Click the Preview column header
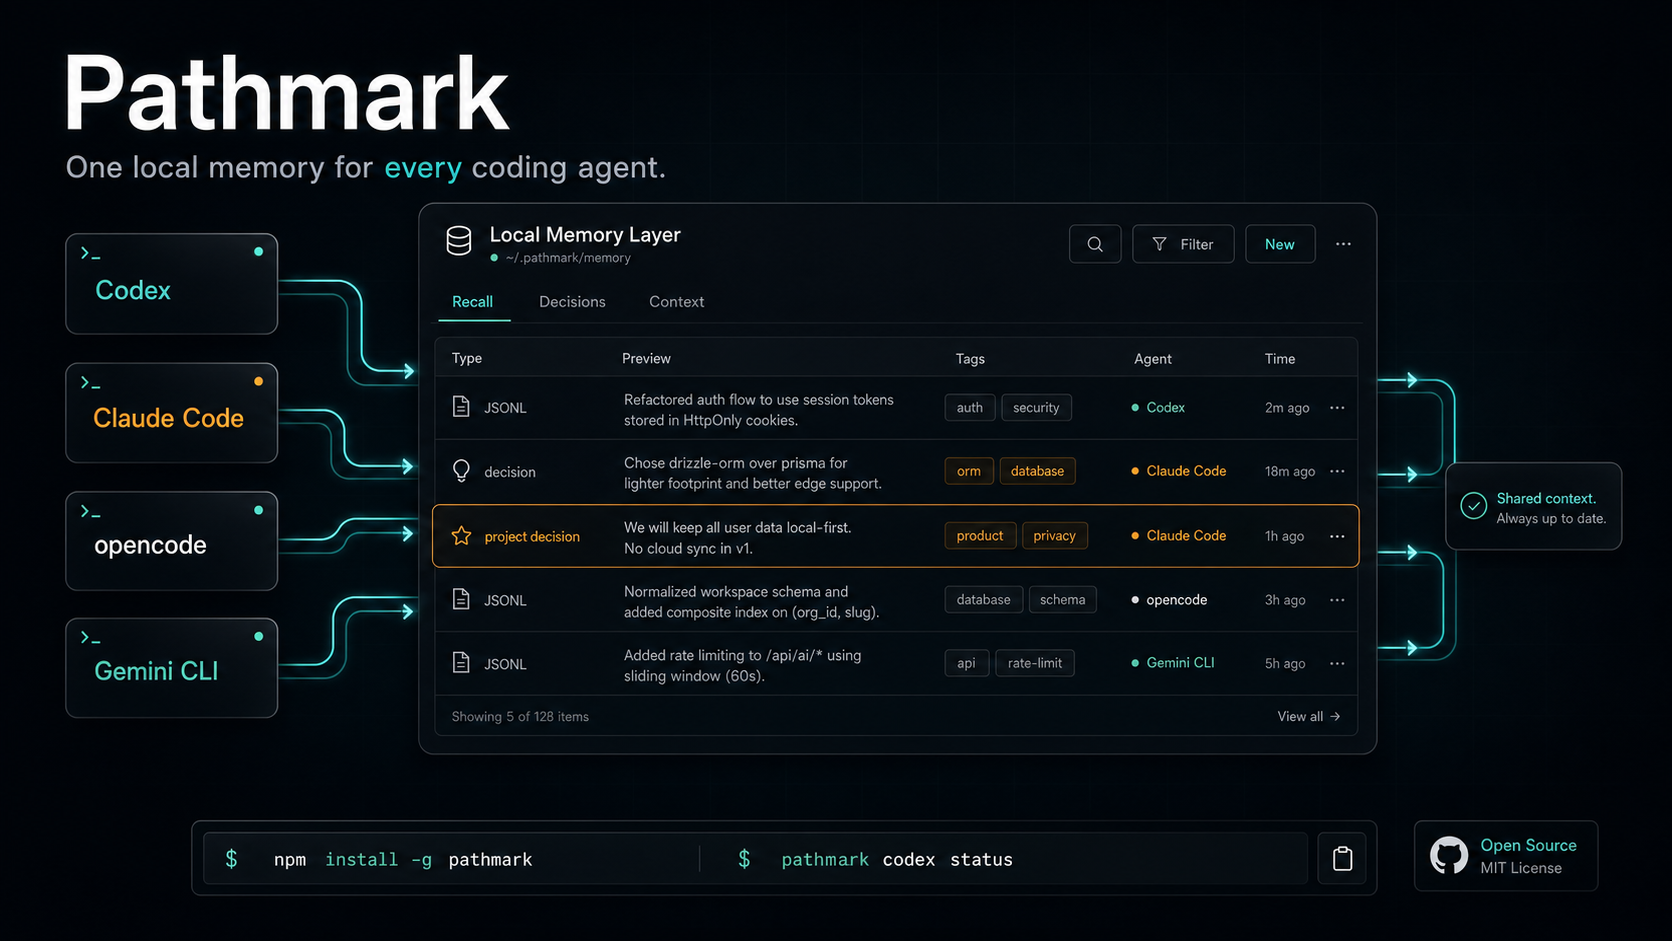The height and width of the screenshot is (941, 1672). pos(646,358)
